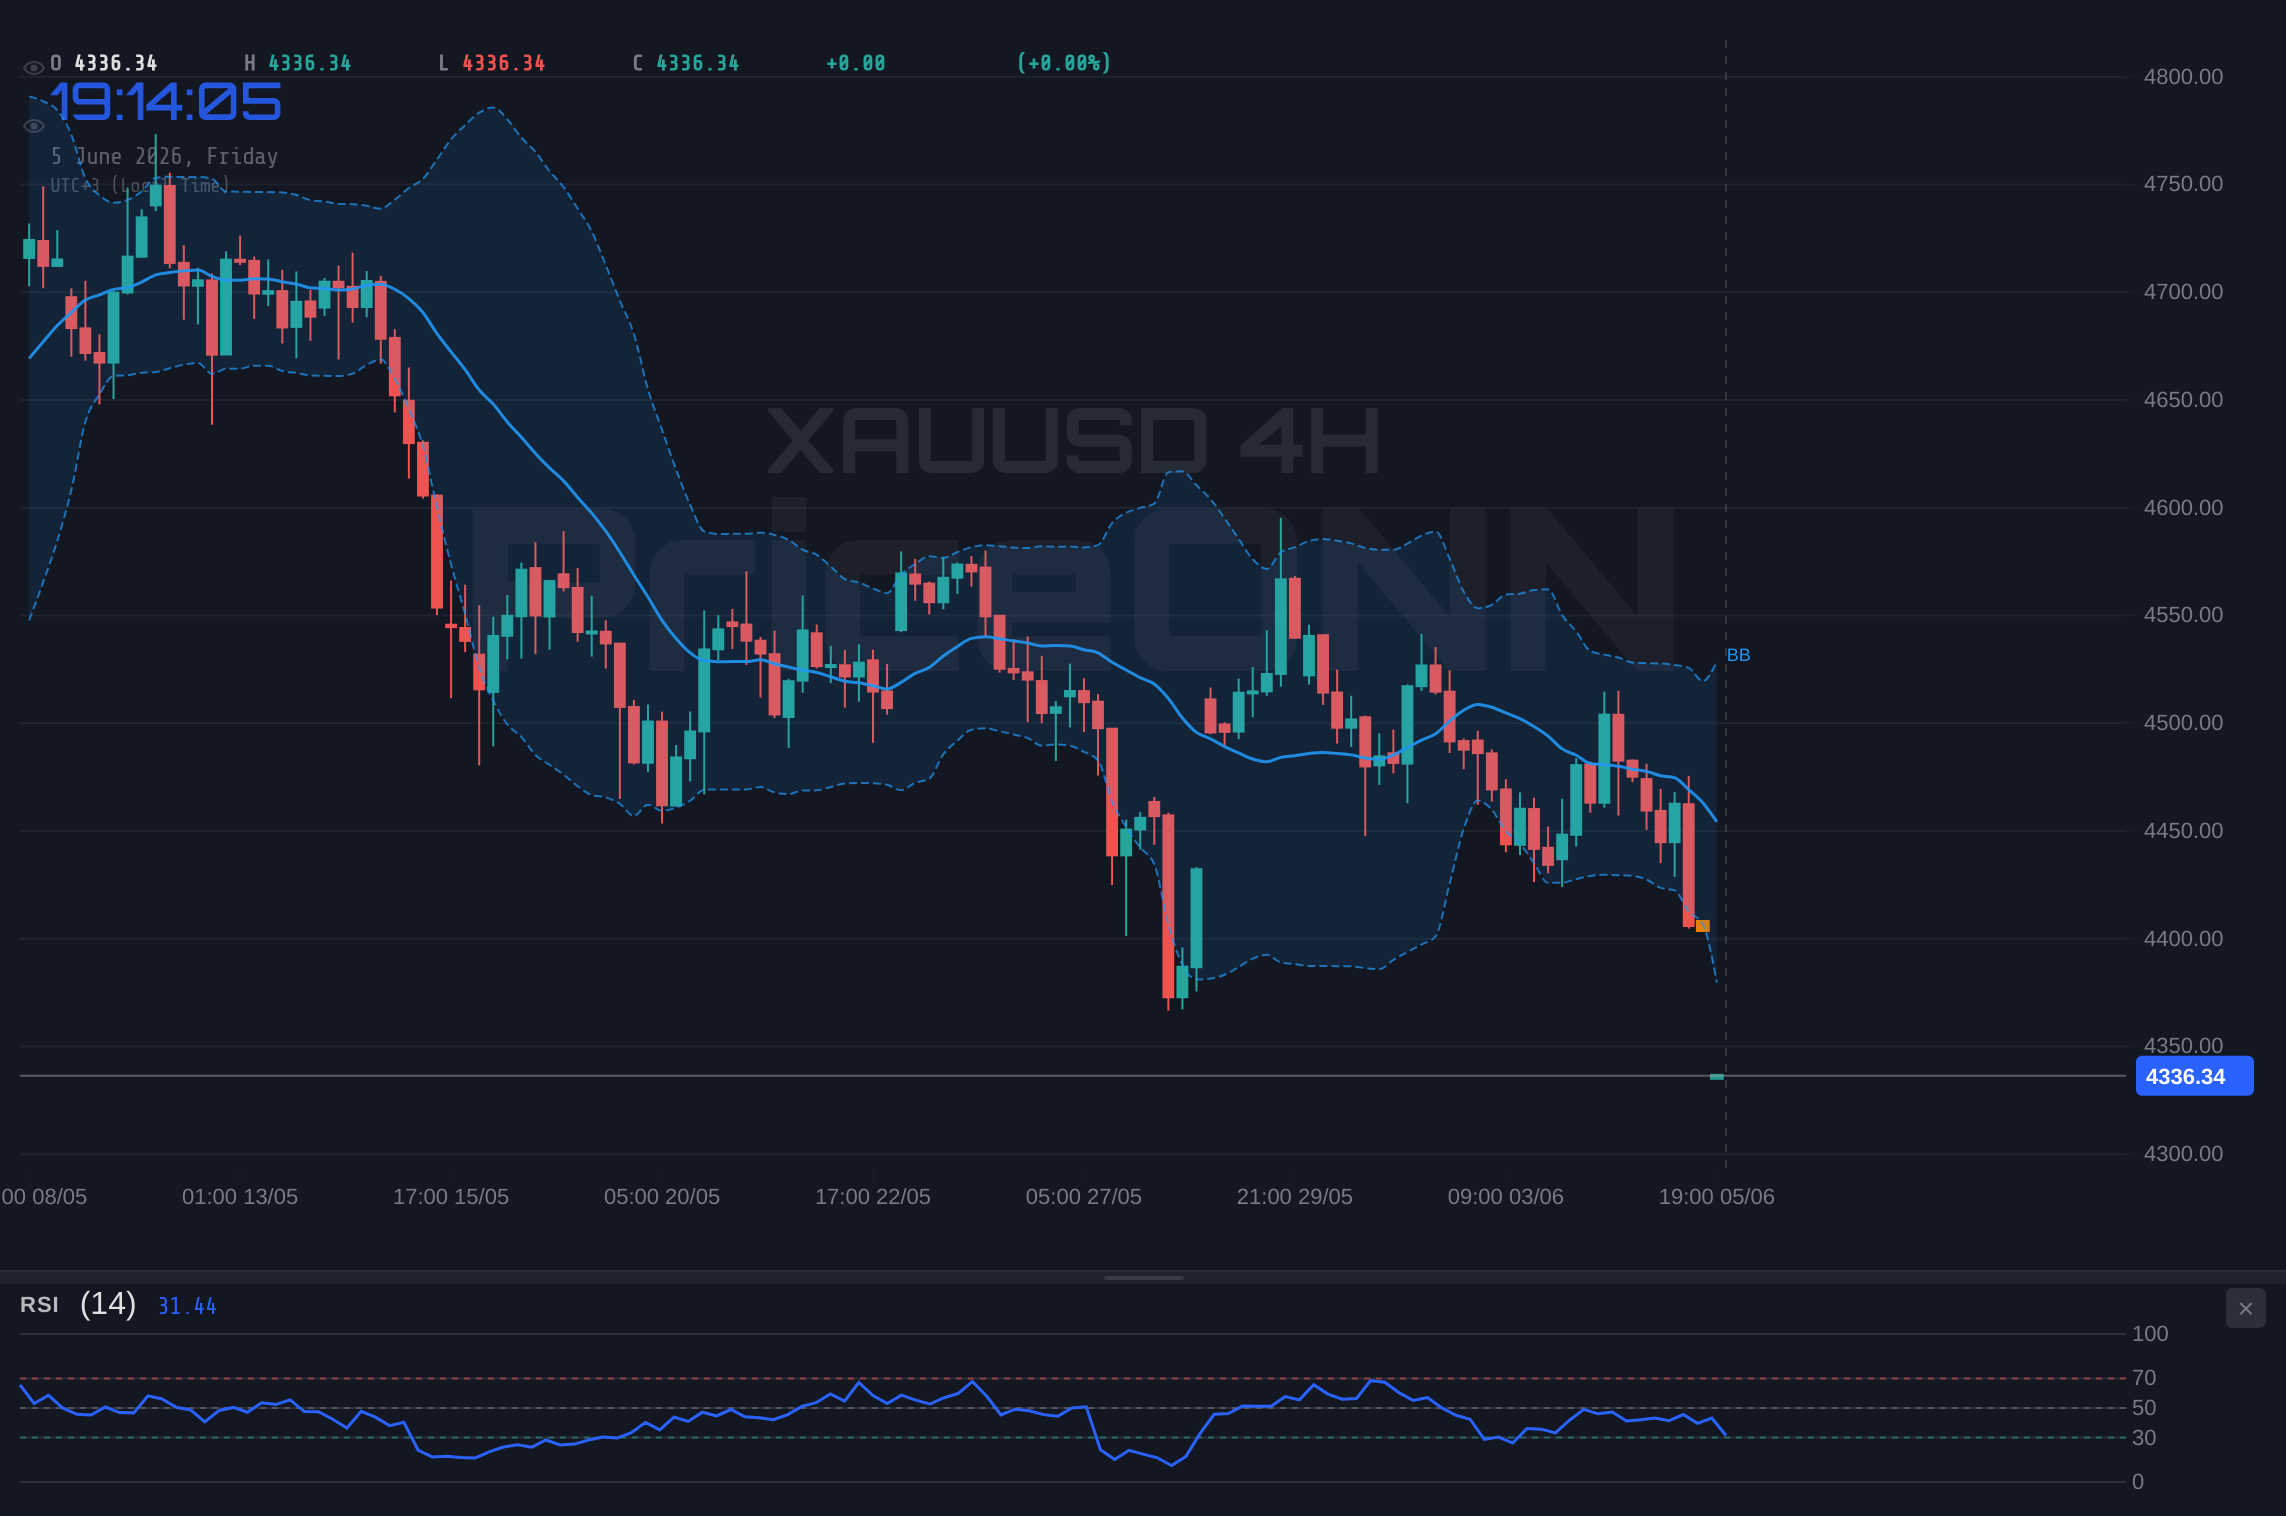Click the BB Bollinger Bands label
The height and width of the screenshot is (1516, 2286).
coord(1738,655)
